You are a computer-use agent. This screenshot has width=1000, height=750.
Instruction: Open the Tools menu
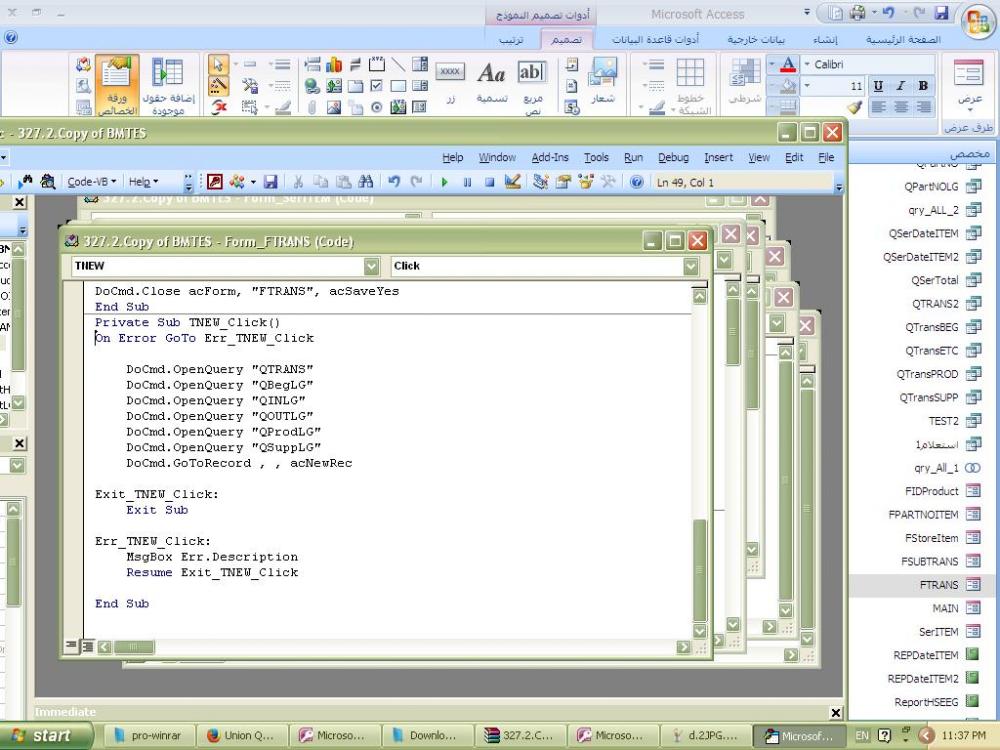596,158
